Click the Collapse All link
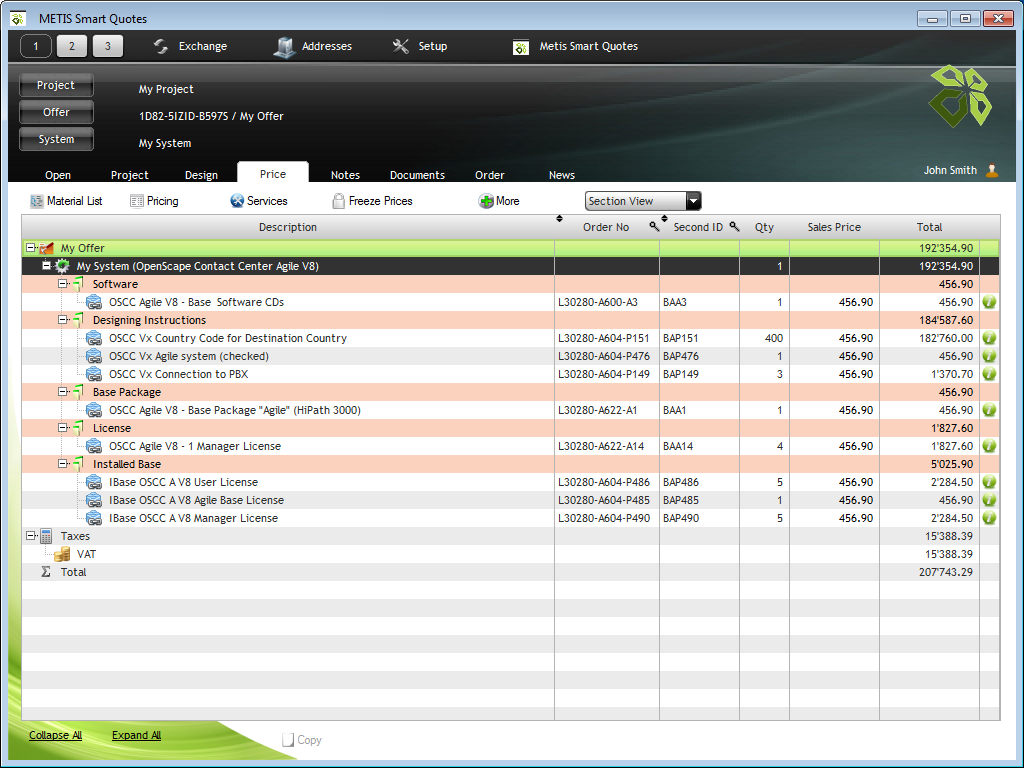The width and height of the screenshot is (1024, 768). (56, 735)
